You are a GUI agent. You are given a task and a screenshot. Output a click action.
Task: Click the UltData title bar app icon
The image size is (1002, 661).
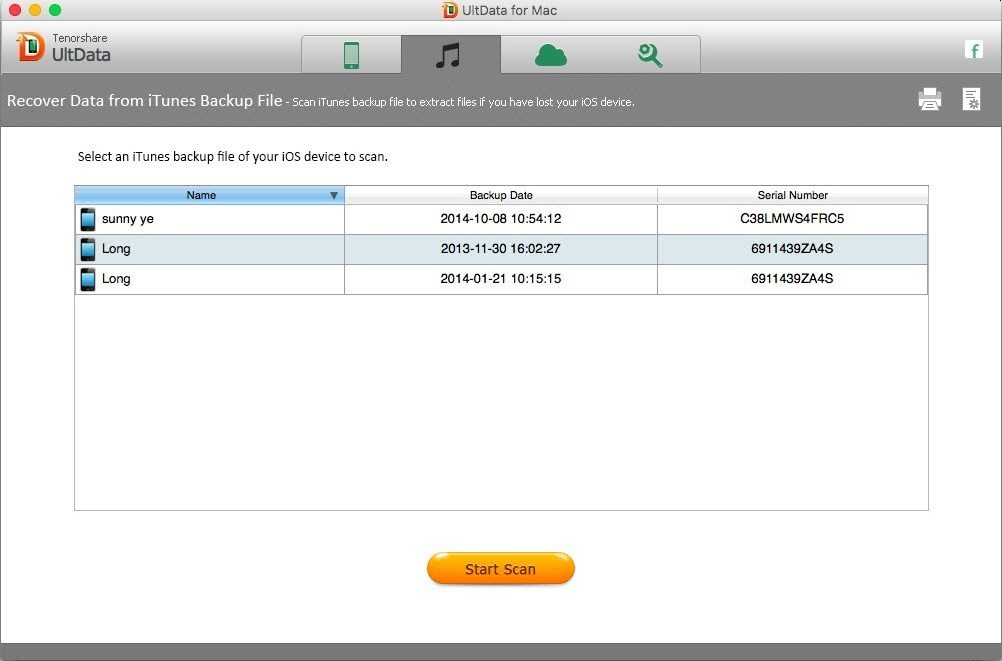point(450,10)
